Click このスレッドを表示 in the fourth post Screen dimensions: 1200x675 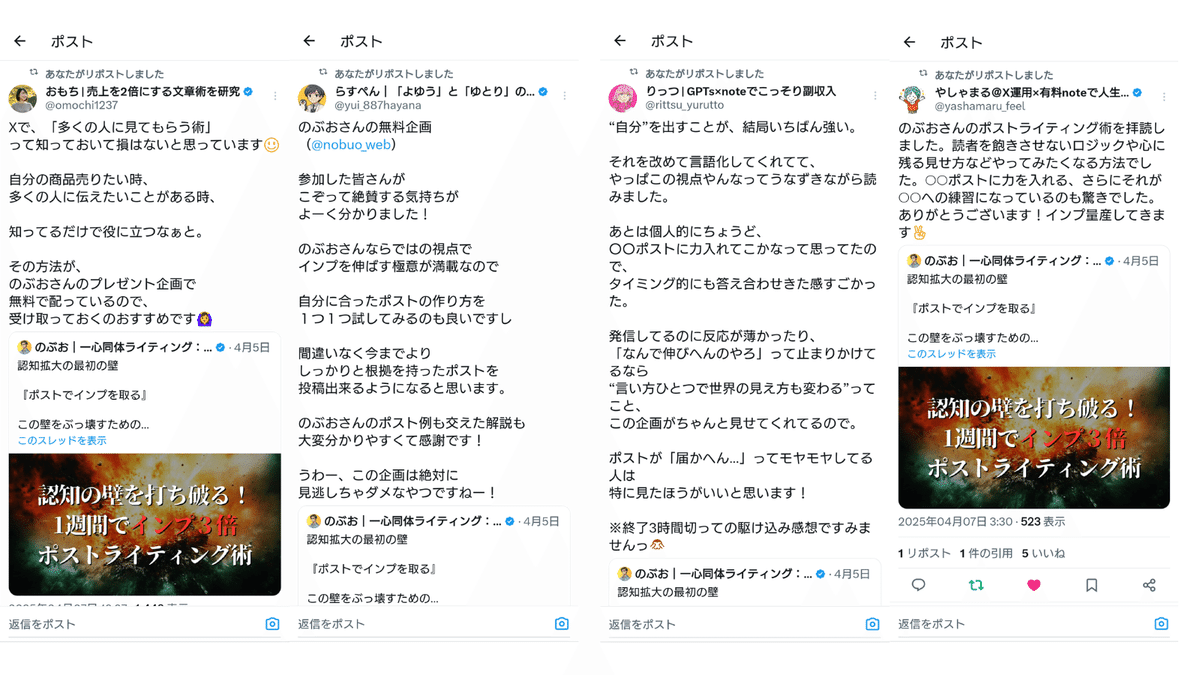tap(951, 354)
